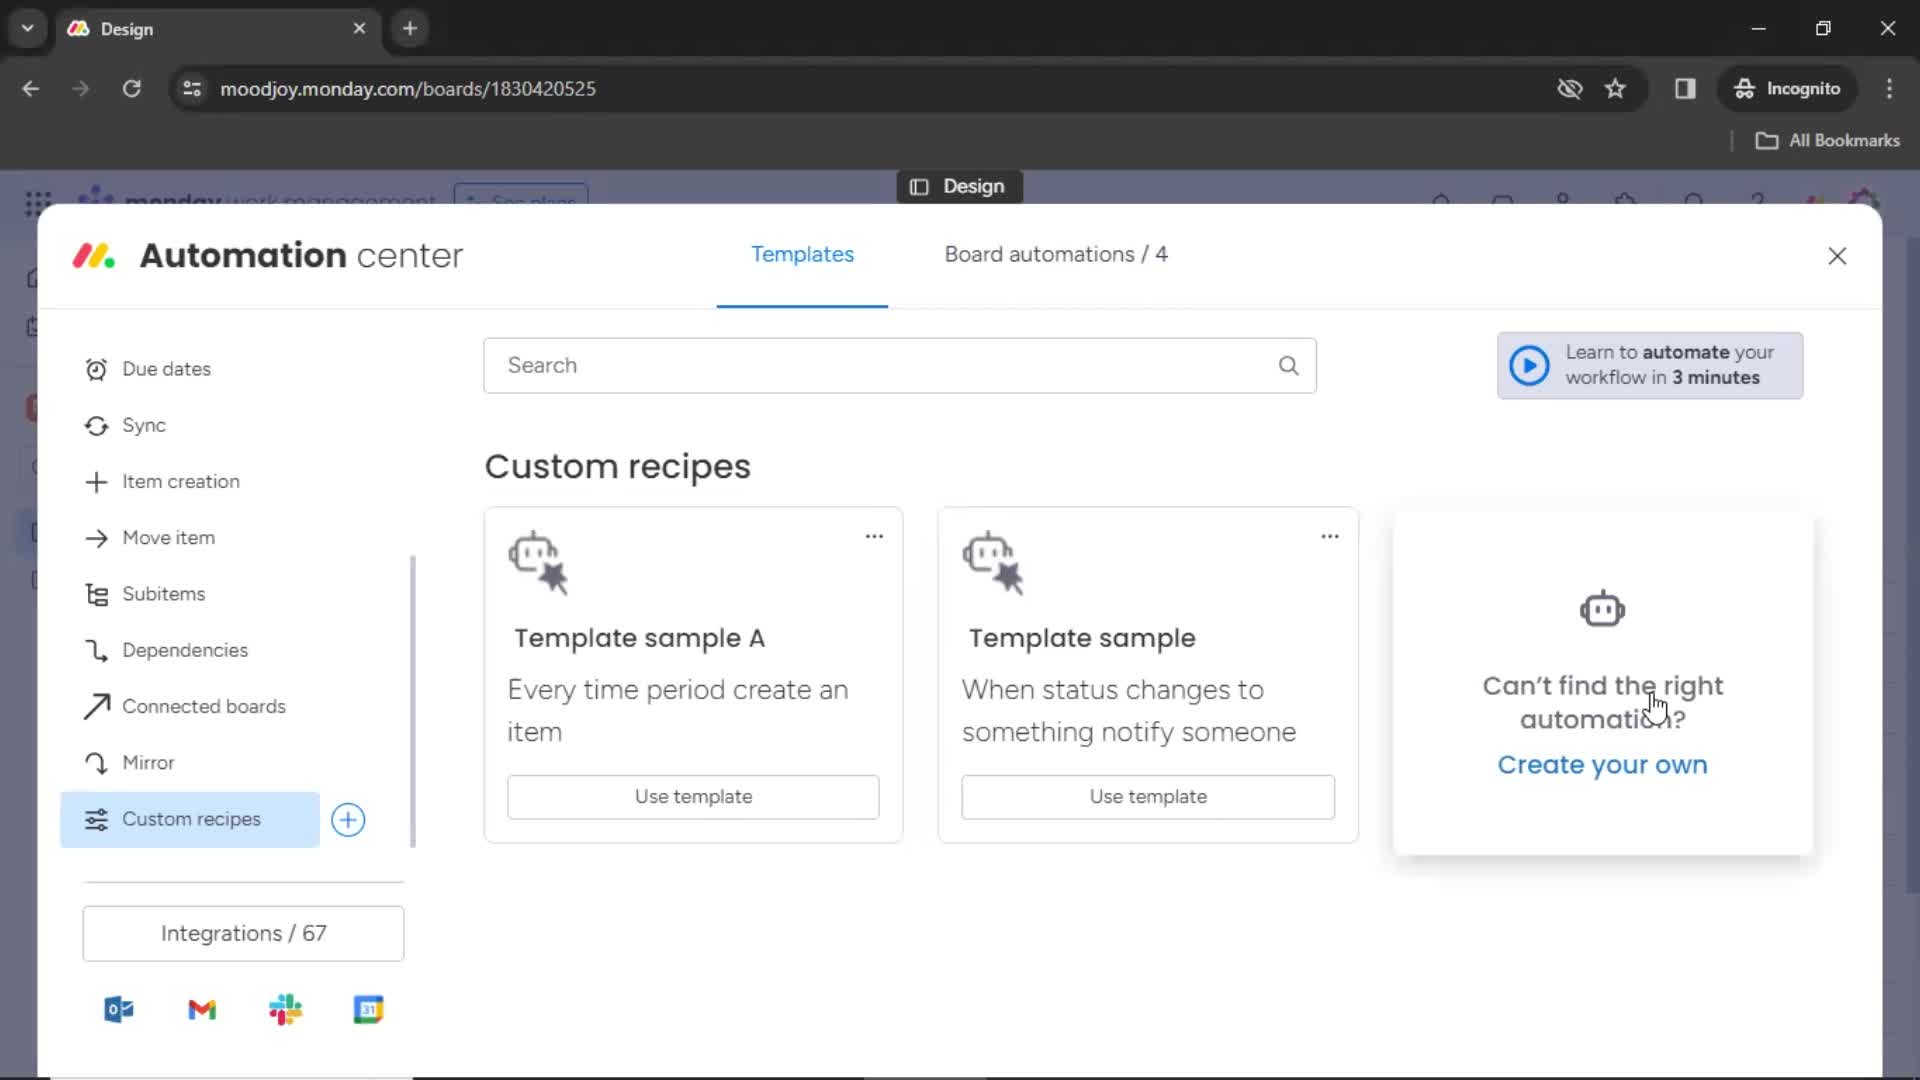Use Template sample A automation
Image resolution: width=1920 pixels, height=1080 pixels.
click(x=694, y=796)
